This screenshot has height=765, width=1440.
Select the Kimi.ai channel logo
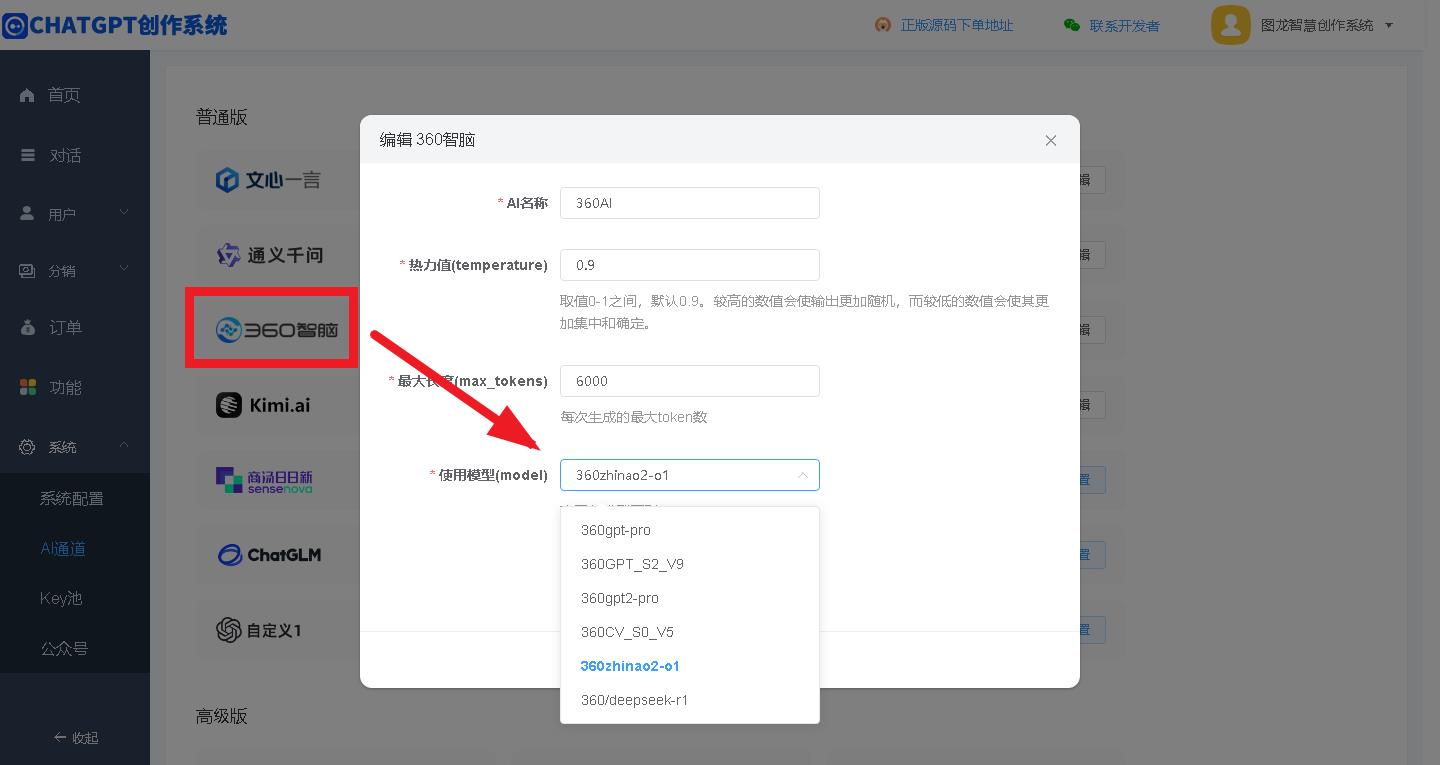tap(263, 405)
